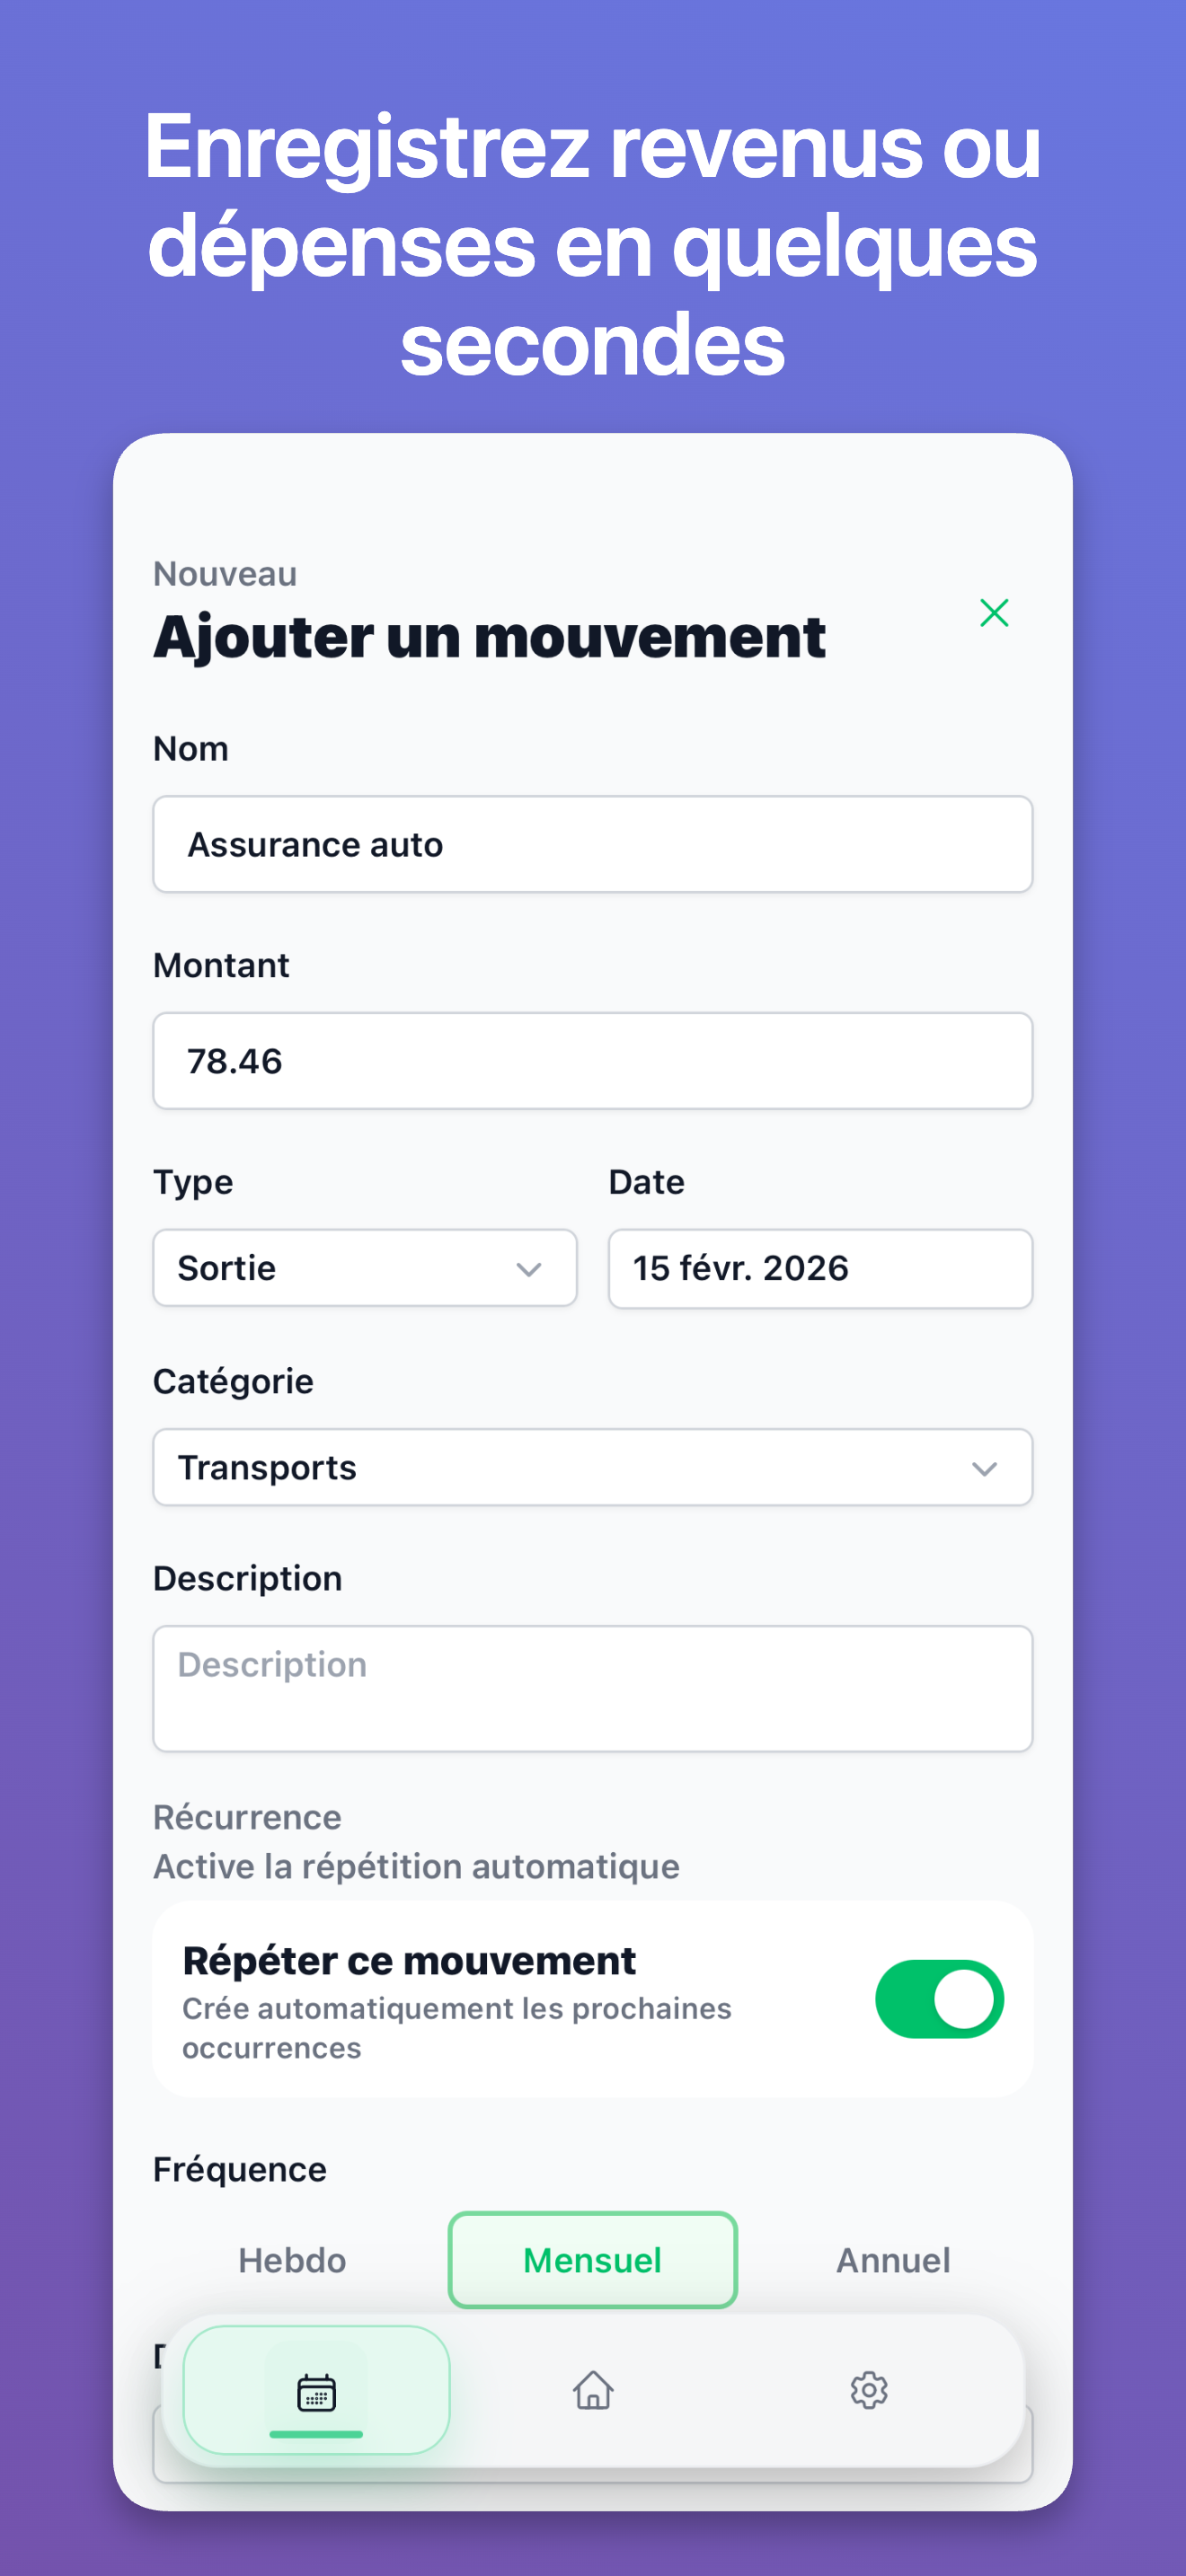Image resolution: width=1186 pixels, height=2576 pixels.
Task: Choose the 'Annuel' frequency
Action: click(893, 2260)
